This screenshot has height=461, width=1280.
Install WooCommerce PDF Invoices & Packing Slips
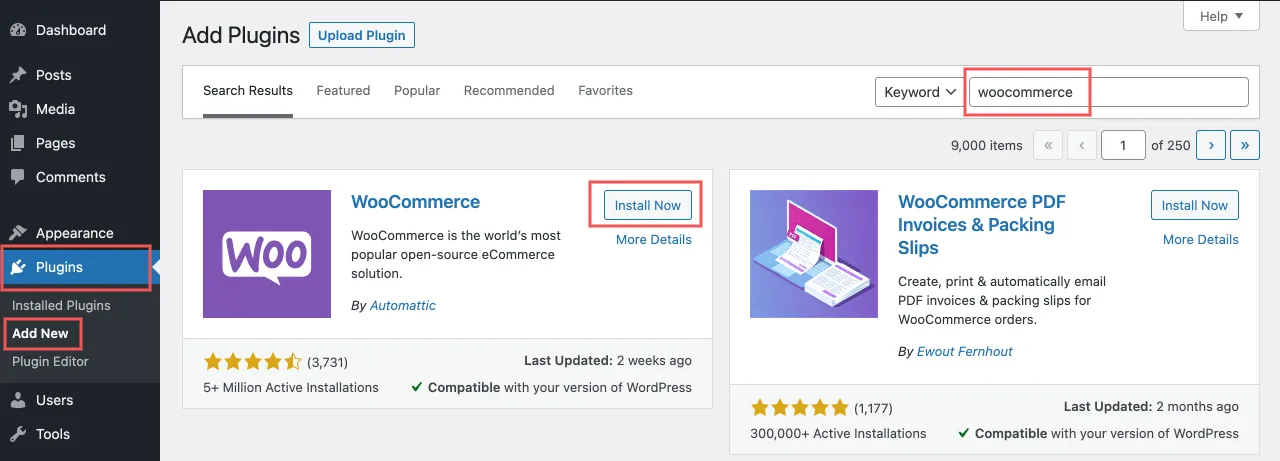(1194, 205)
